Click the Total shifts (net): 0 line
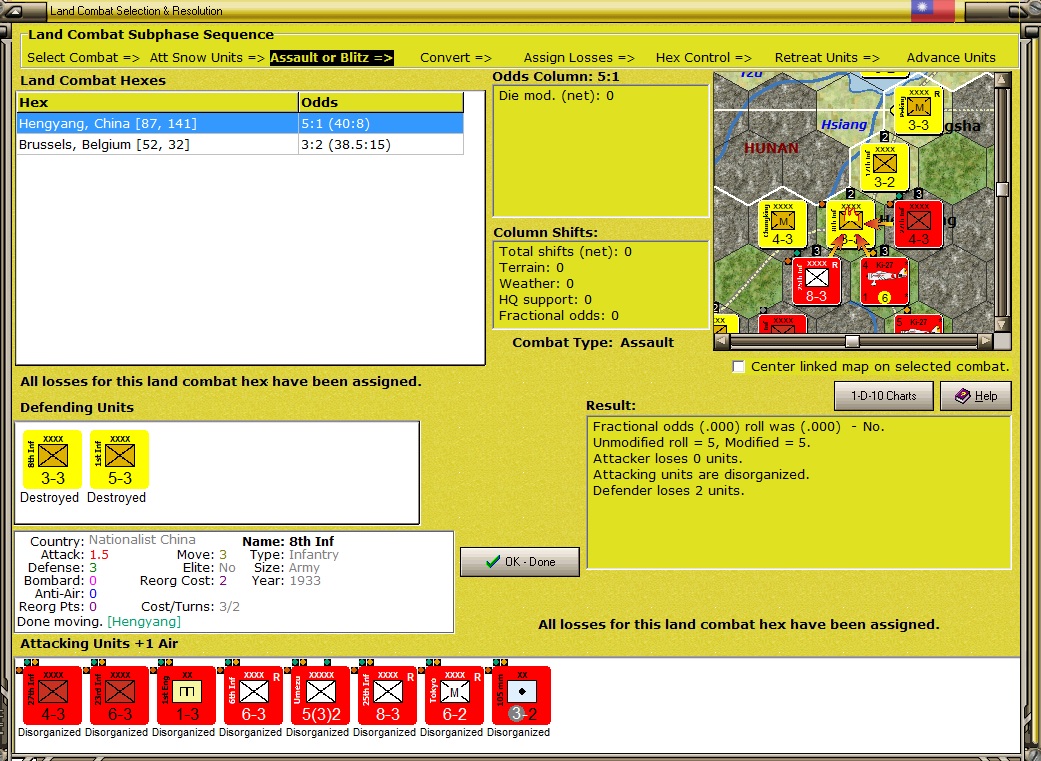This screenshot has width=1041, height=761. [x=566, y=252]
